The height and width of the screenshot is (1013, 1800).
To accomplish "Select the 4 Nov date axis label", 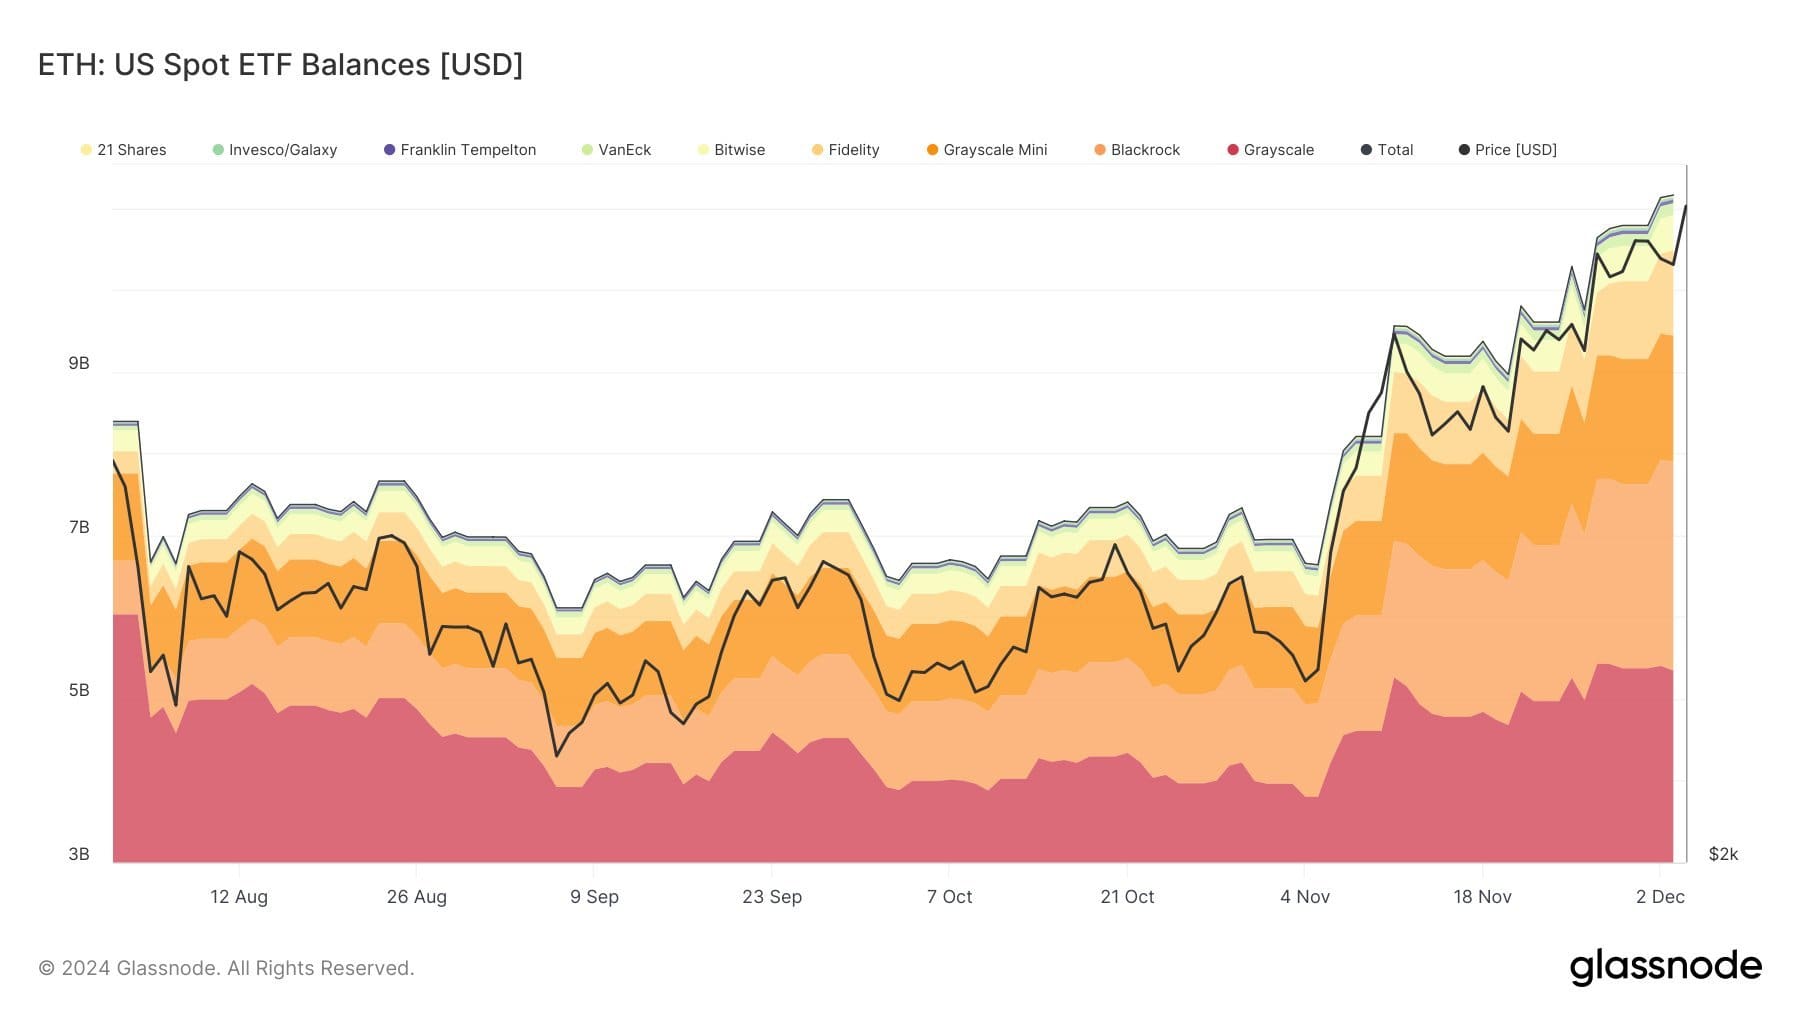I will pyautogui.click(x=1305, y=897).
